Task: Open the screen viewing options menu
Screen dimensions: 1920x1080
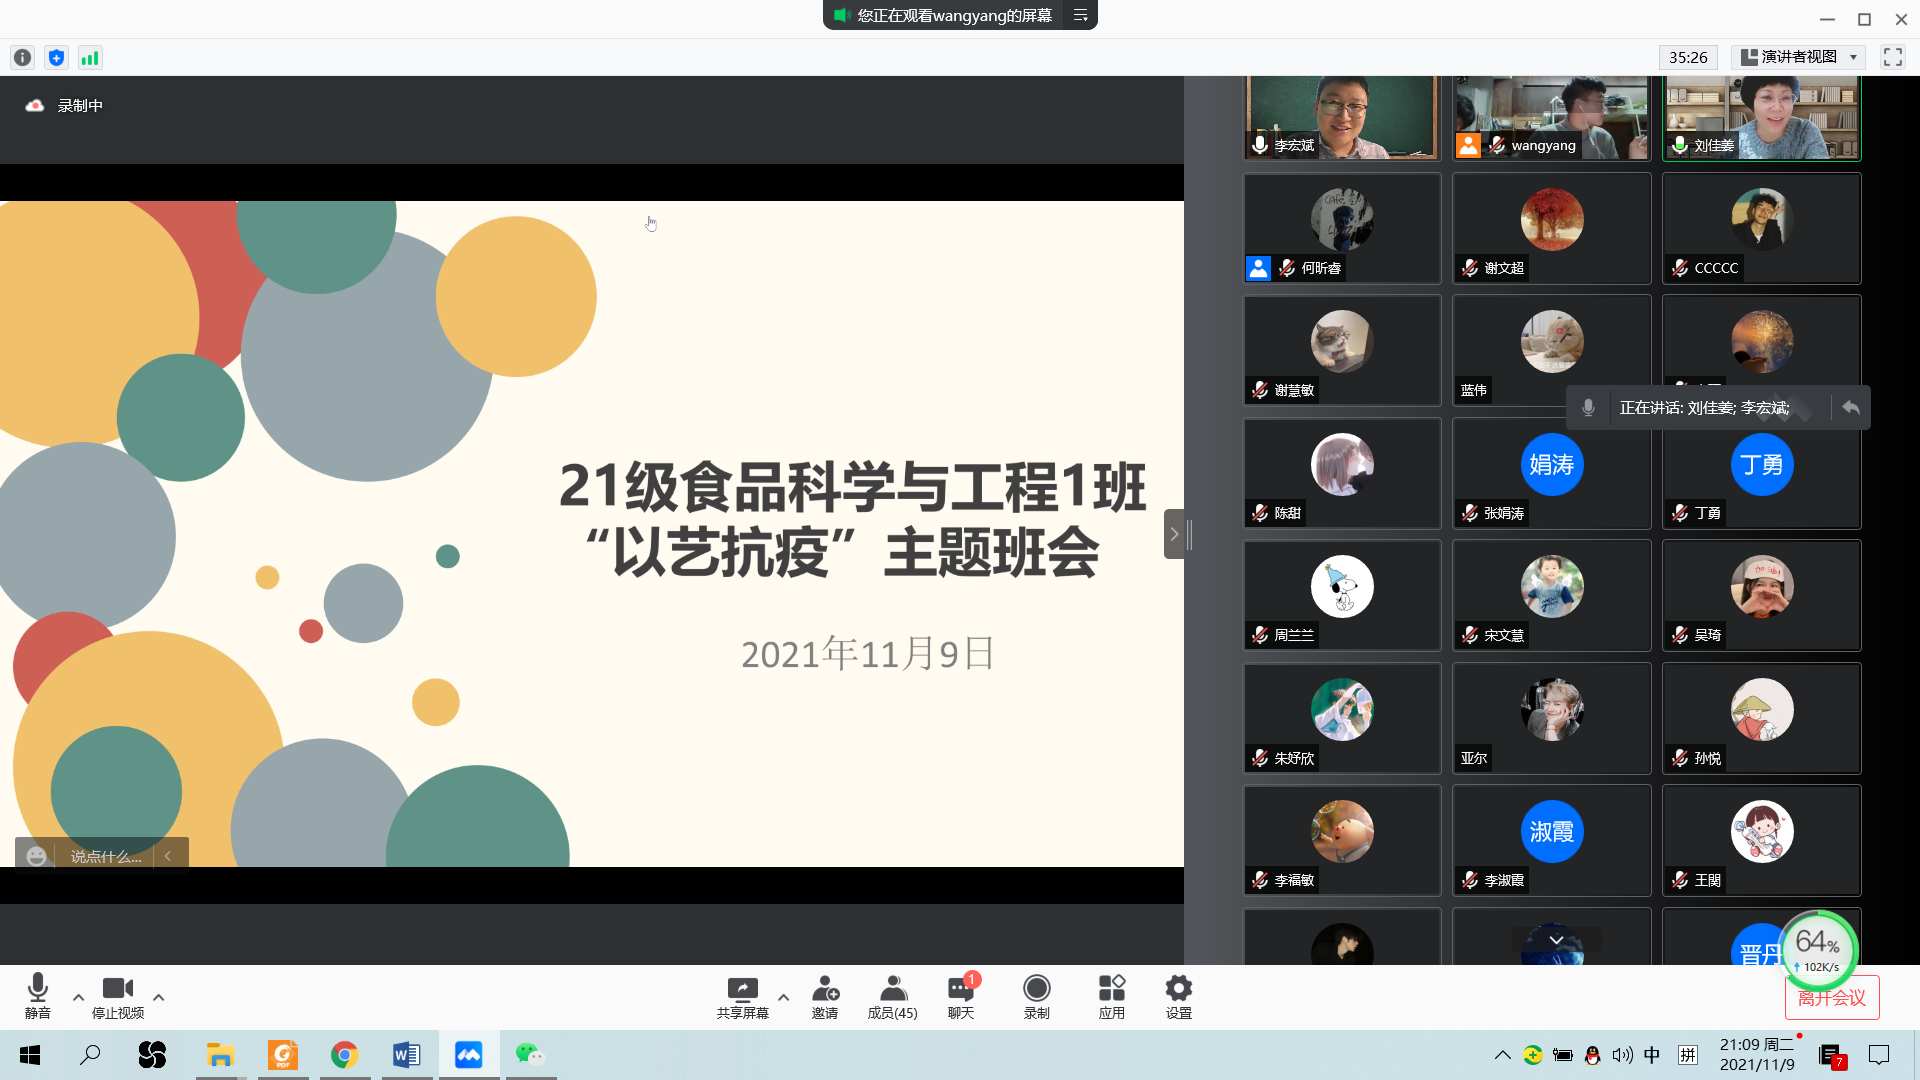Action: point(1080,15)
